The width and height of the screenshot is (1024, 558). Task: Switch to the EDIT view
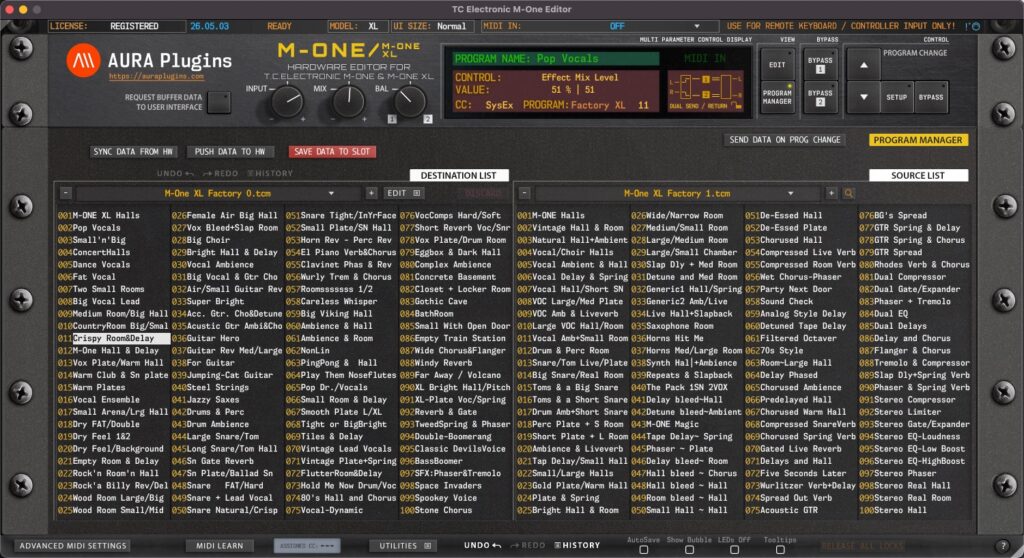(x=777, y=65)
